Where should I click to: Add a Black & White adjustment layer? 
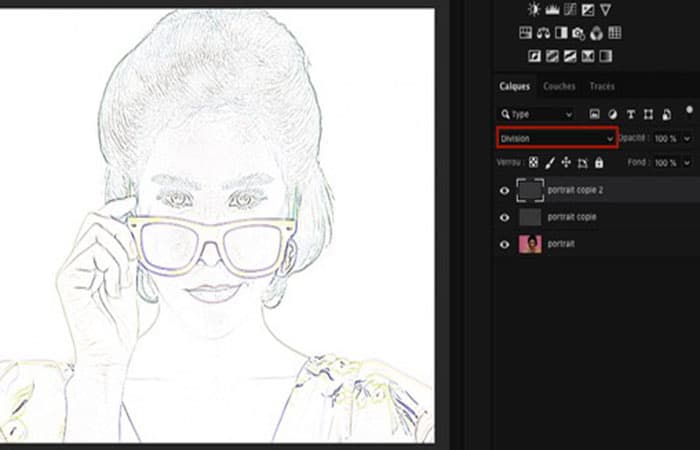[x=561, y=33]
